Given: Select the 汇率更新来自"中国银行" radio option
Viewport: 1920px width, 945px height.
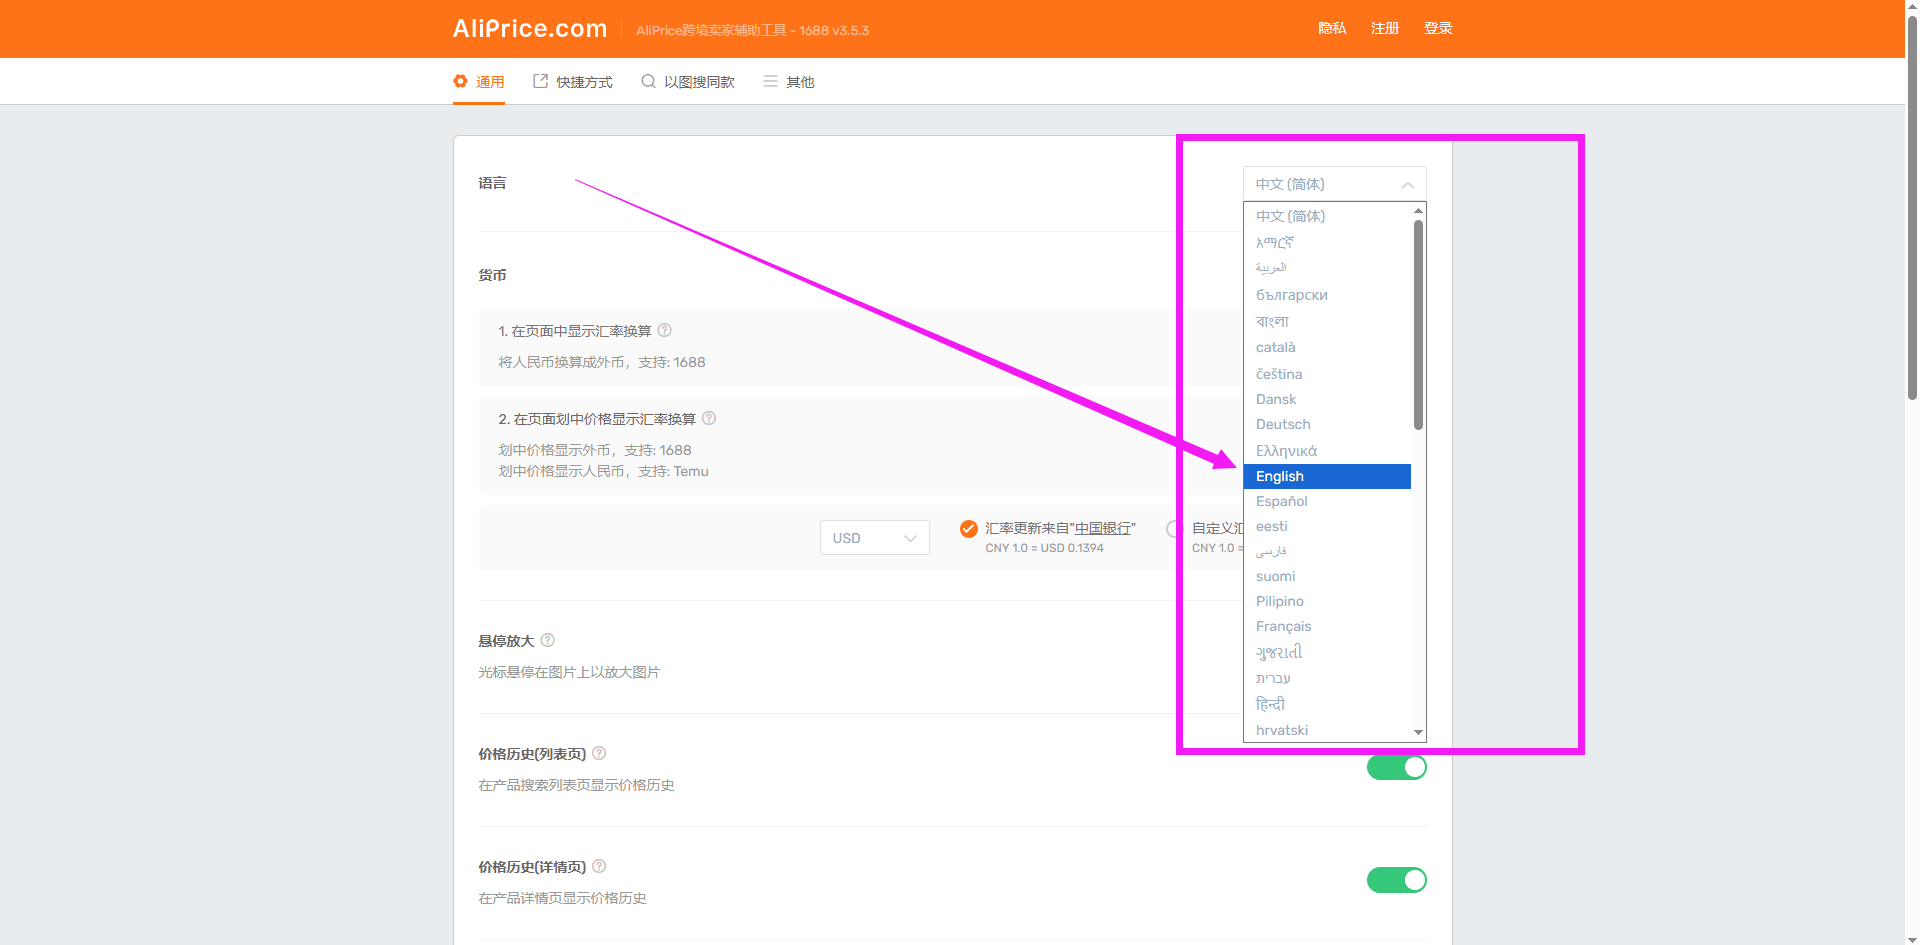Looking at the screenshot, I should (968, 529).
